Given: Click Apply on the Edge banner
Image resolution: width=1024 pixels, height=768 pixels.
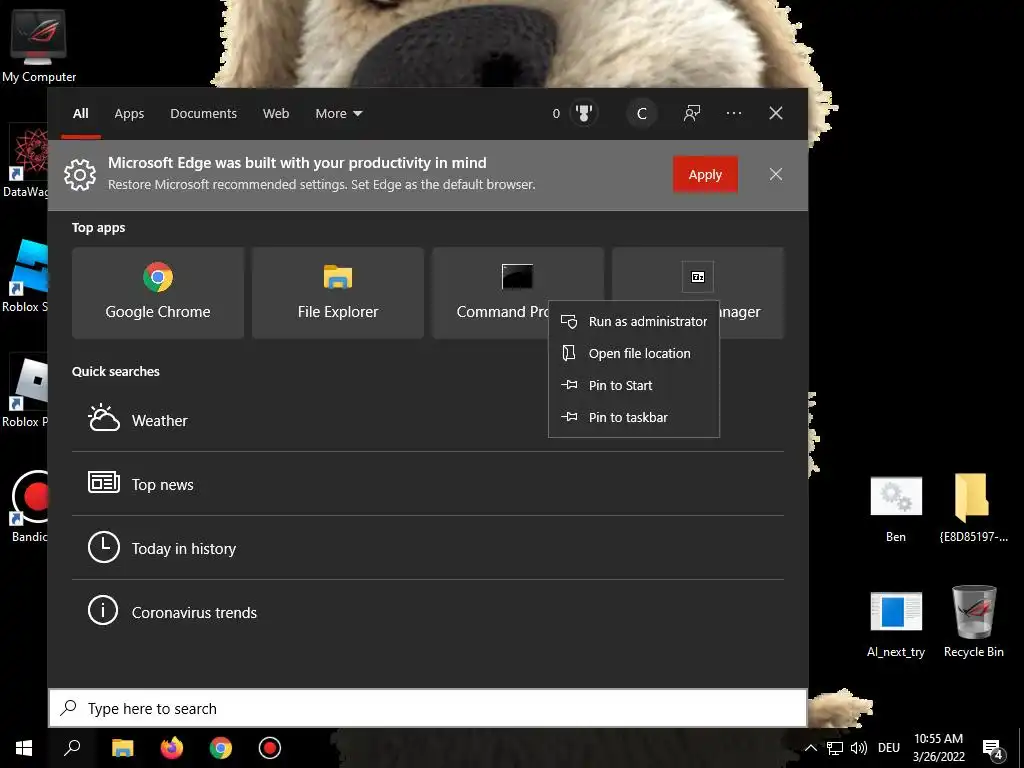Looking at the screenshot, I should click(705, 174).
